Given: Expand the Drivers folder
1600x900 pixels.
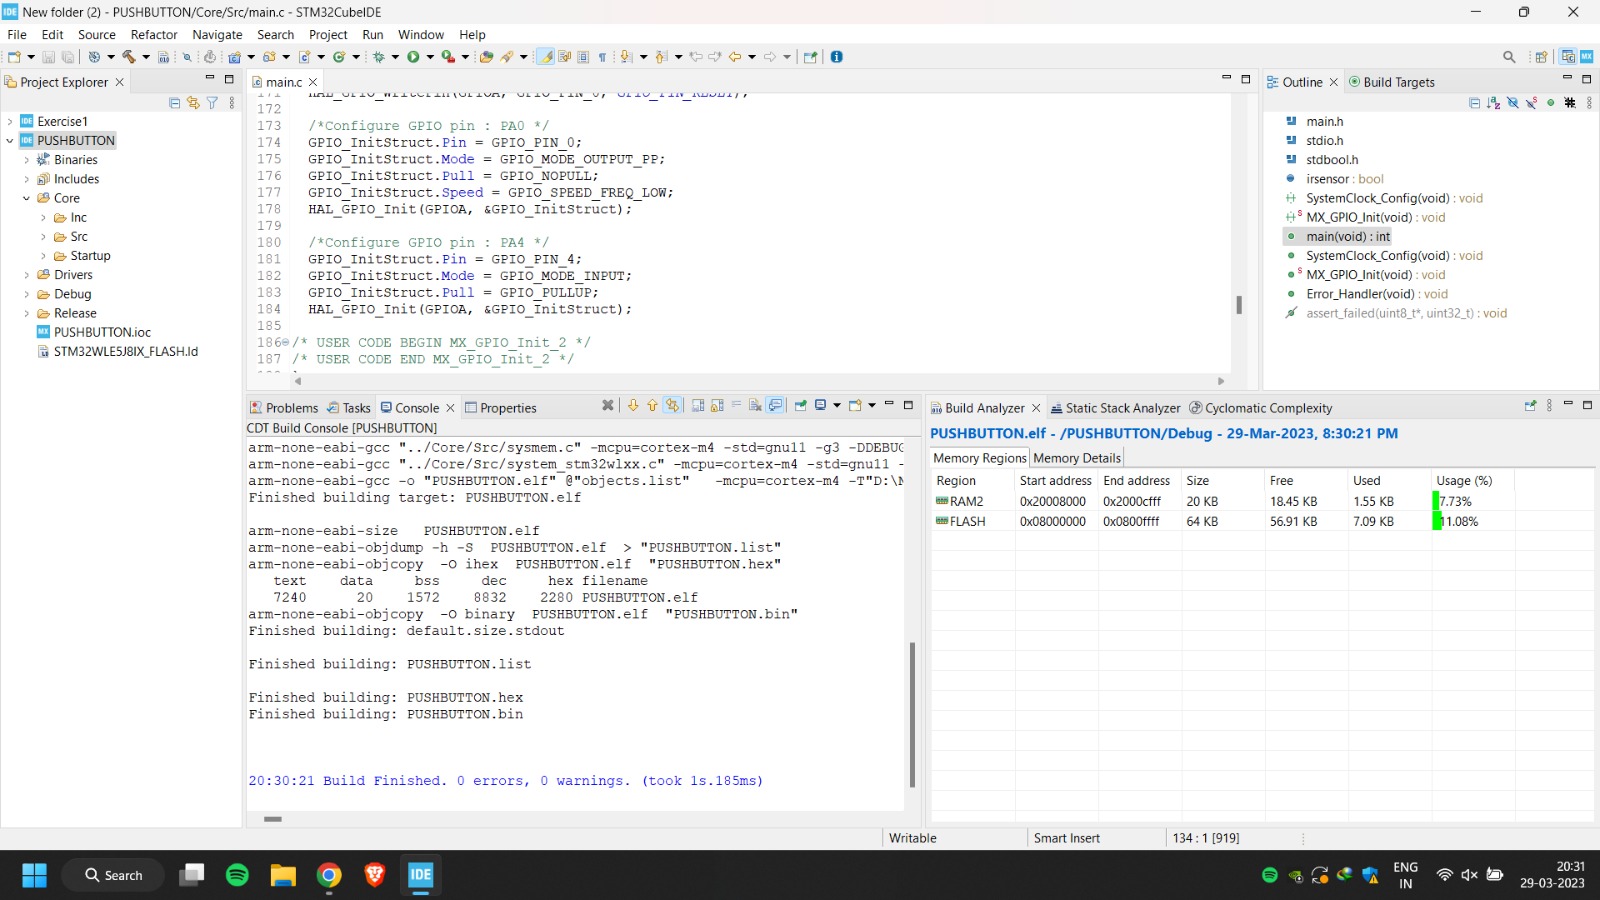Looking at the screenshot, I should (27, 275).
